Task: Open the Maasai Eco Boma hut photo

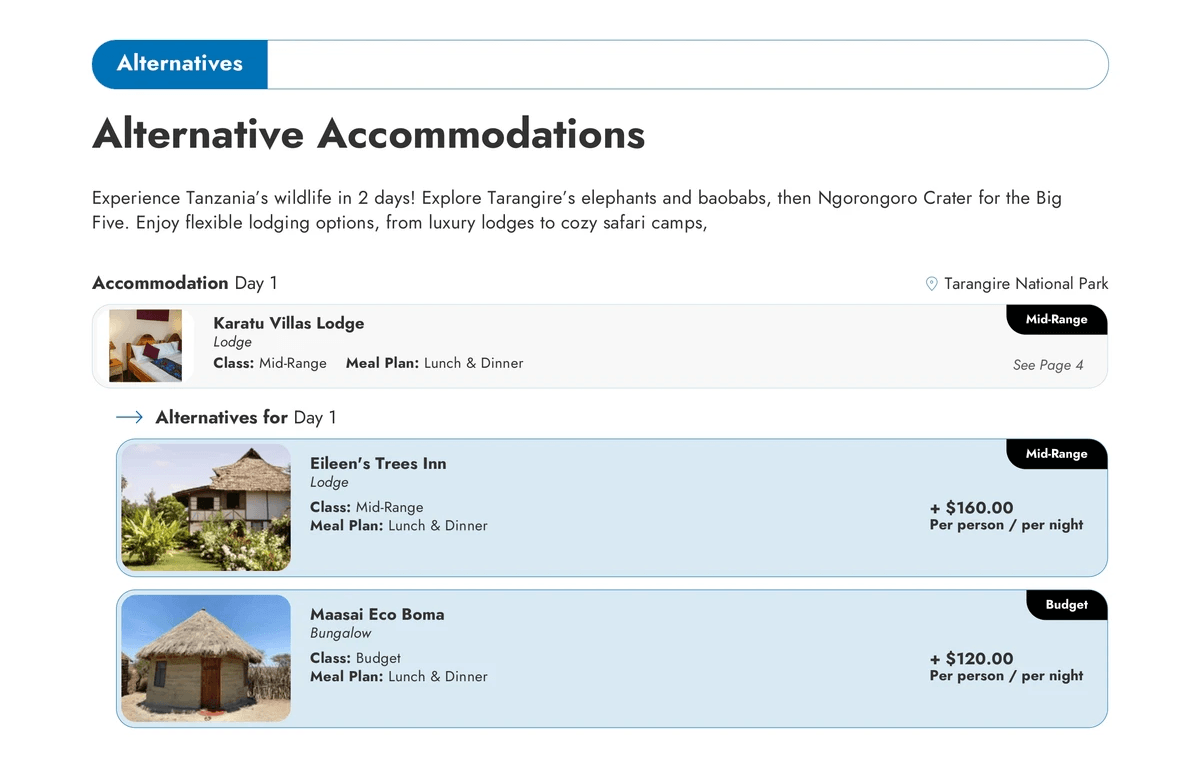Action: pyautogui.click(x=206, y=658)
